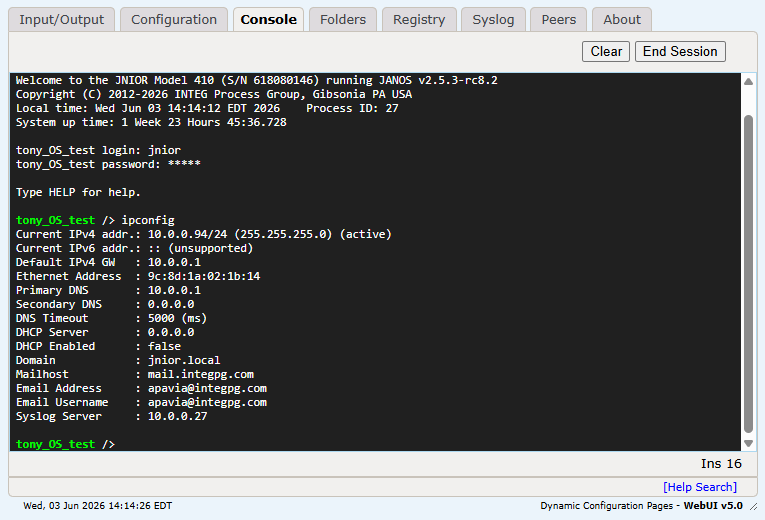Click the 'Ins 16' status indicator
This screenshot has width=765, height=520.
pos(721,463)
